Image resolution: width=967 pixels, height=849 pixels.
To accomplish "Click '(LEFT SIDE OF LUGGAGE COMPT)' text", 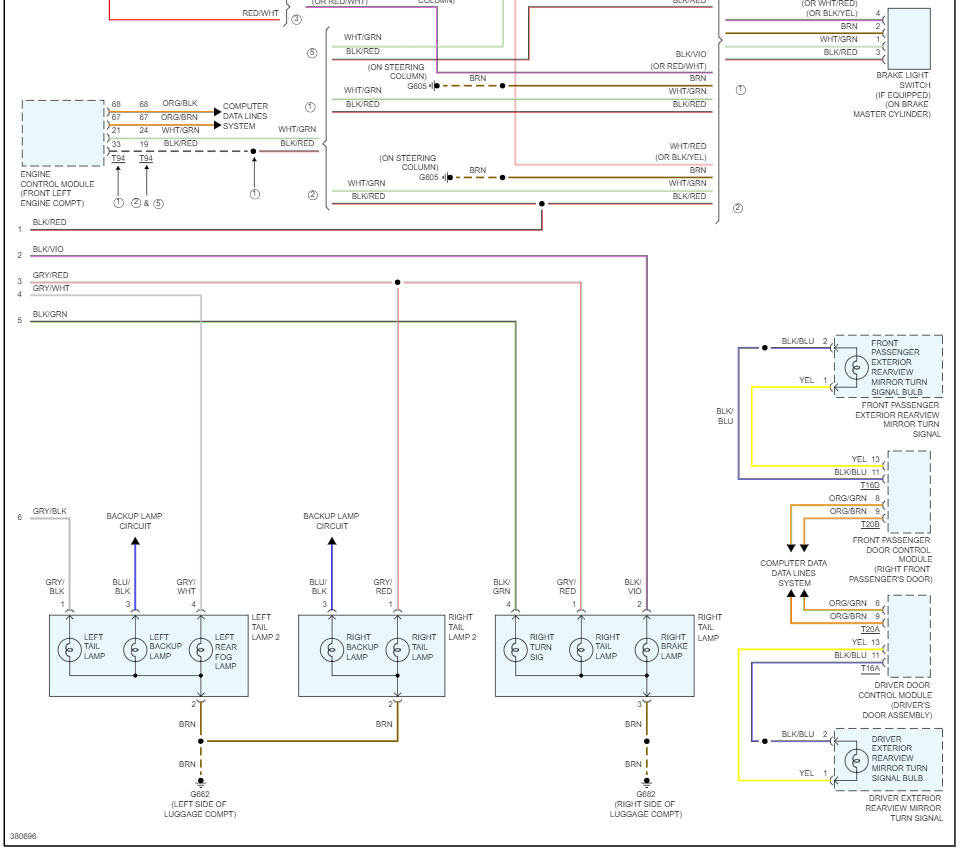I will pos(199,809).
